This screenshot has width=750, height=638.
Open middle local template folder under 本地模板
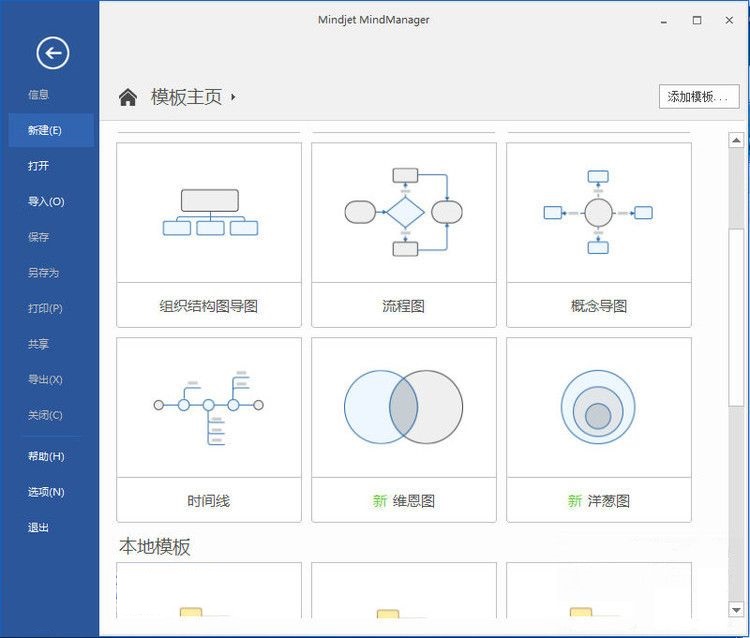click(404, 591)
